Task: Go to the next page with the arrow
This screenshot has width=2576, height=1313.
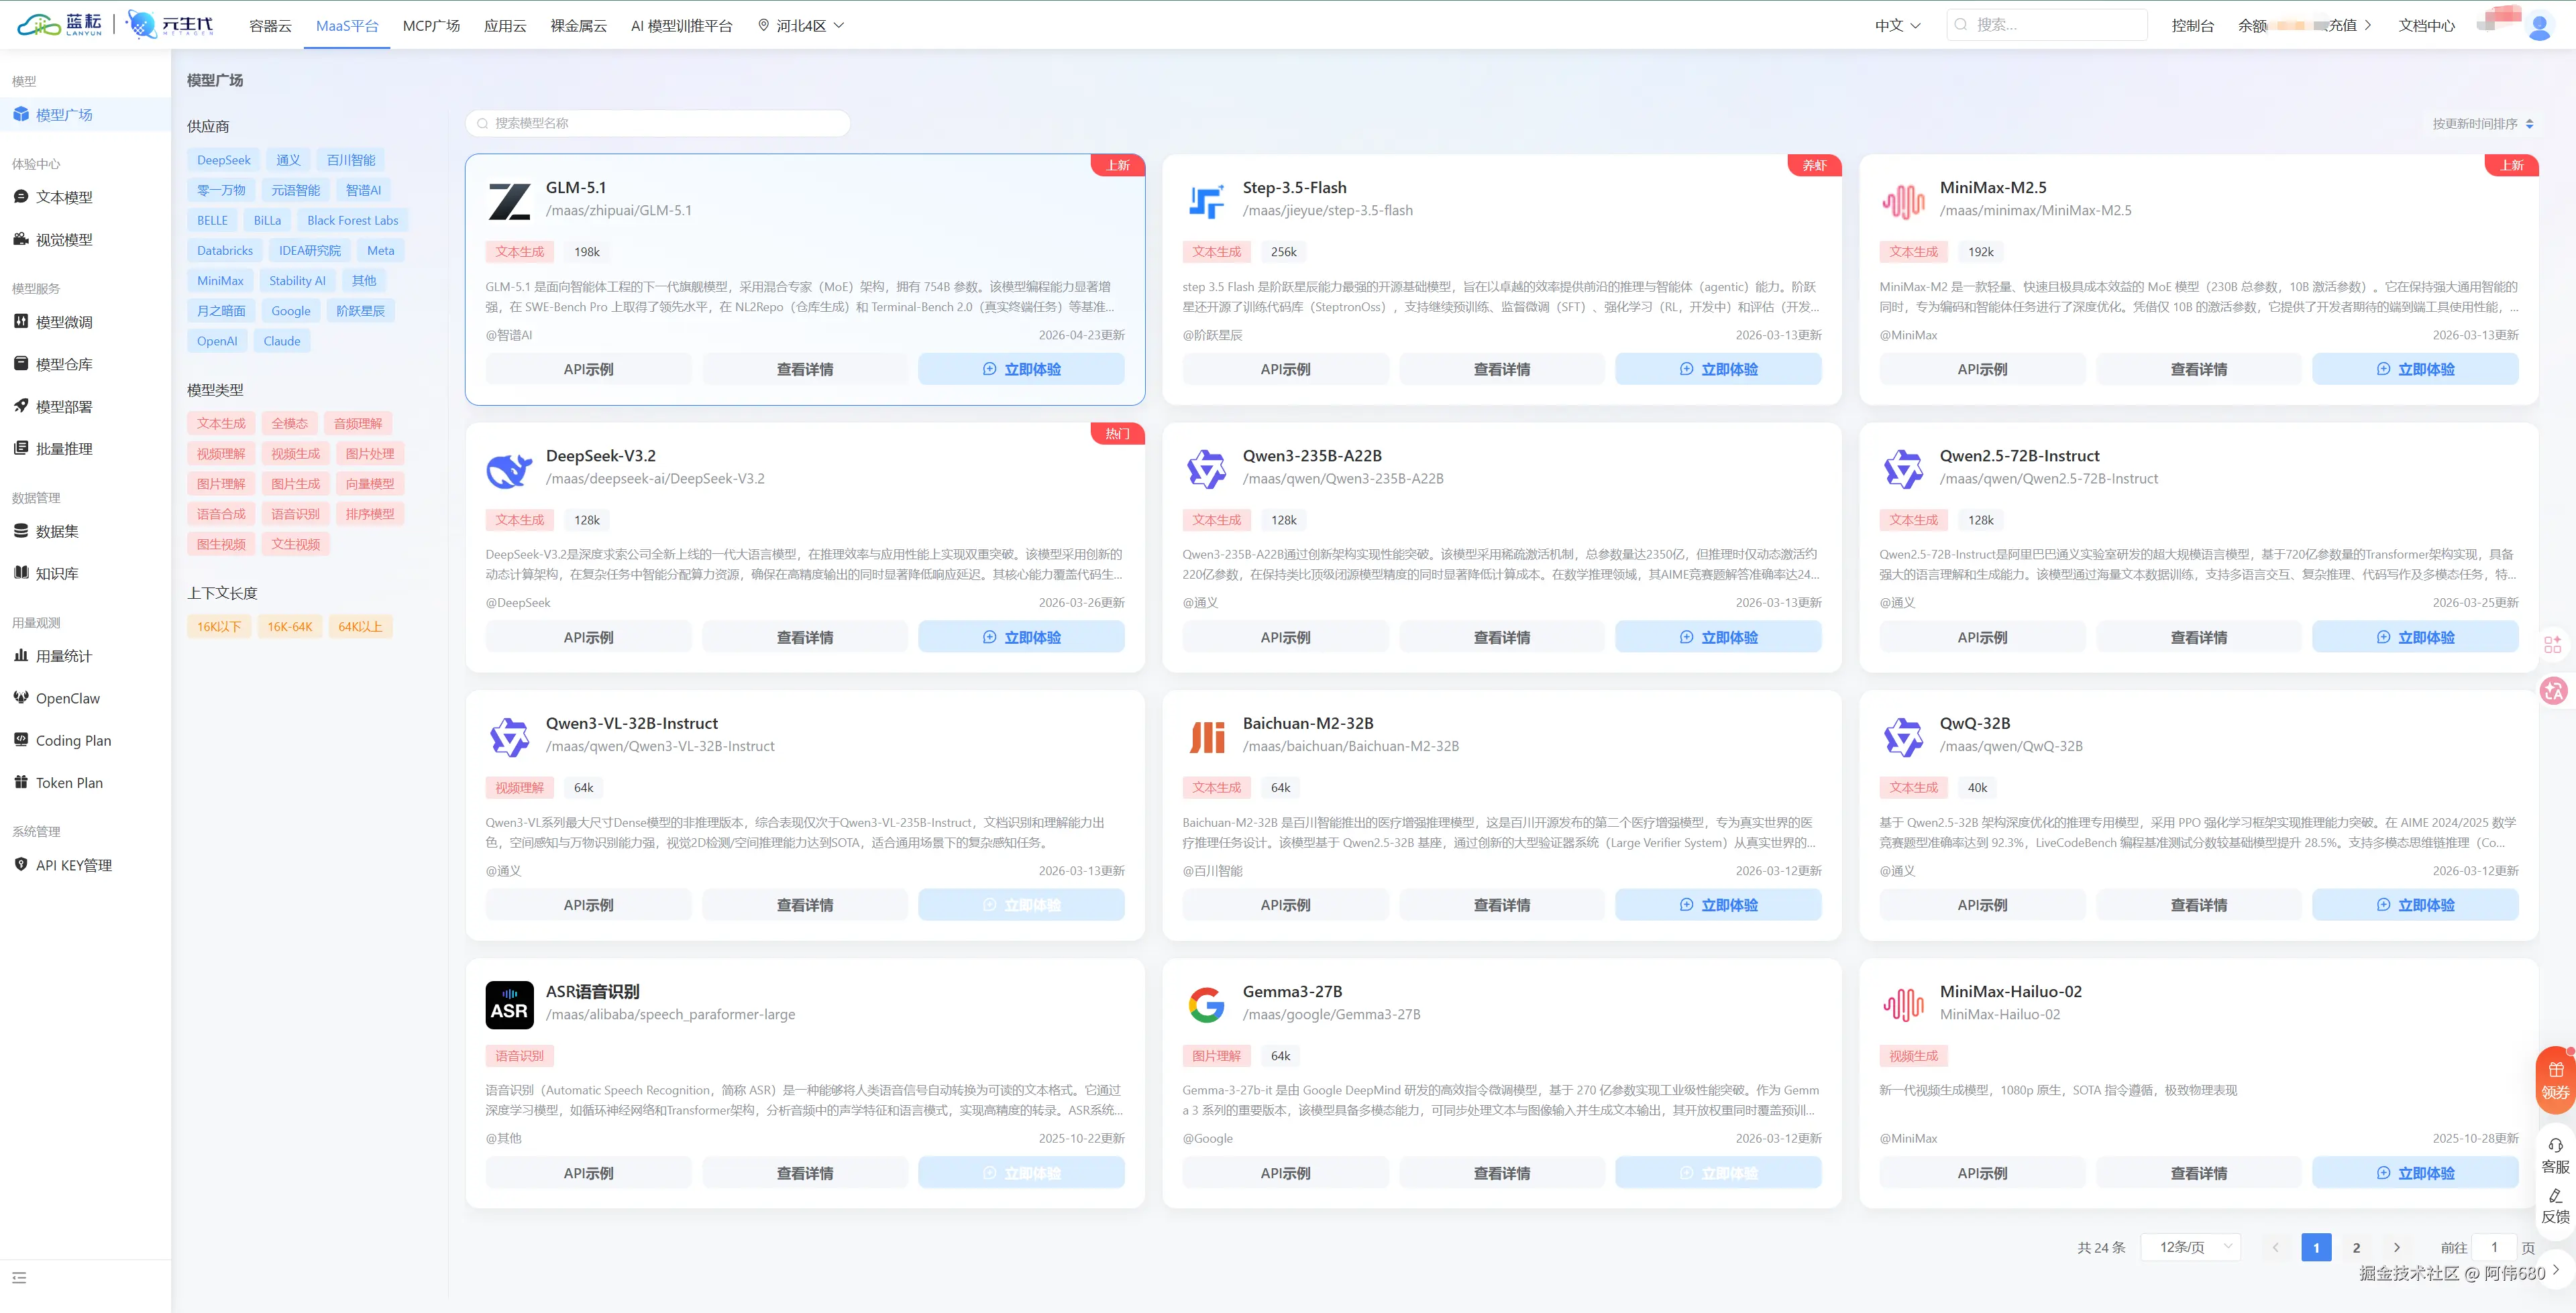Action: pos(2397,1247)
